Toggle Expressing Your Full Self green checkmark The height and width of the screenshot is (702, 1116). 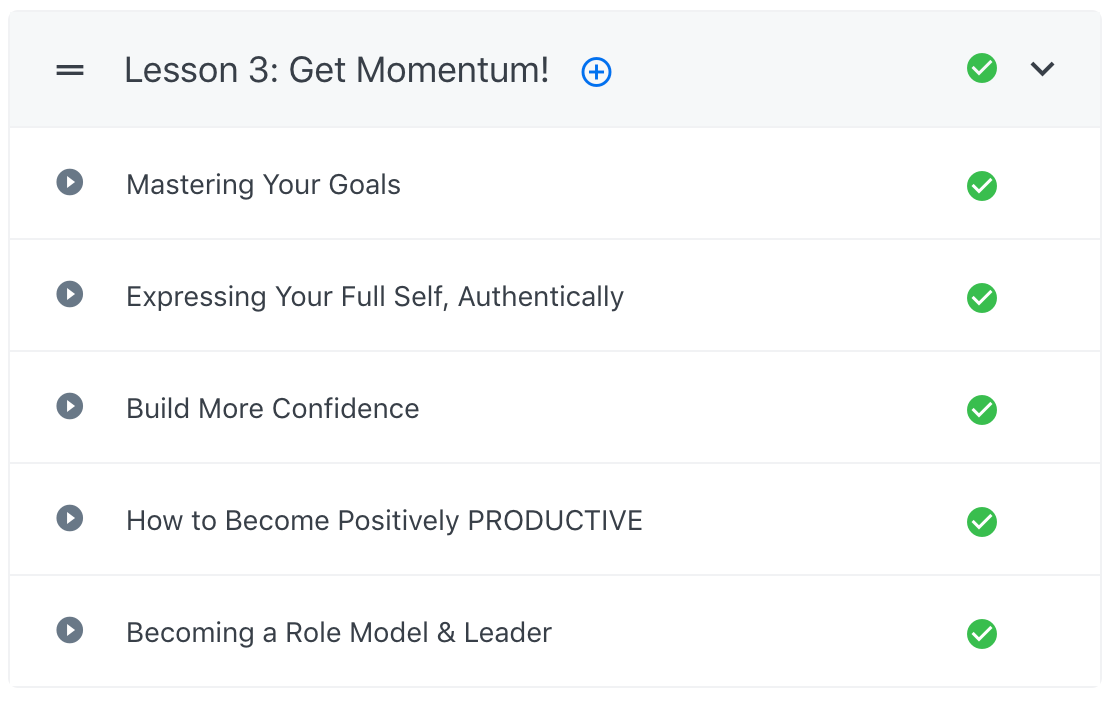pyautogui.click(x=982, y=298)
